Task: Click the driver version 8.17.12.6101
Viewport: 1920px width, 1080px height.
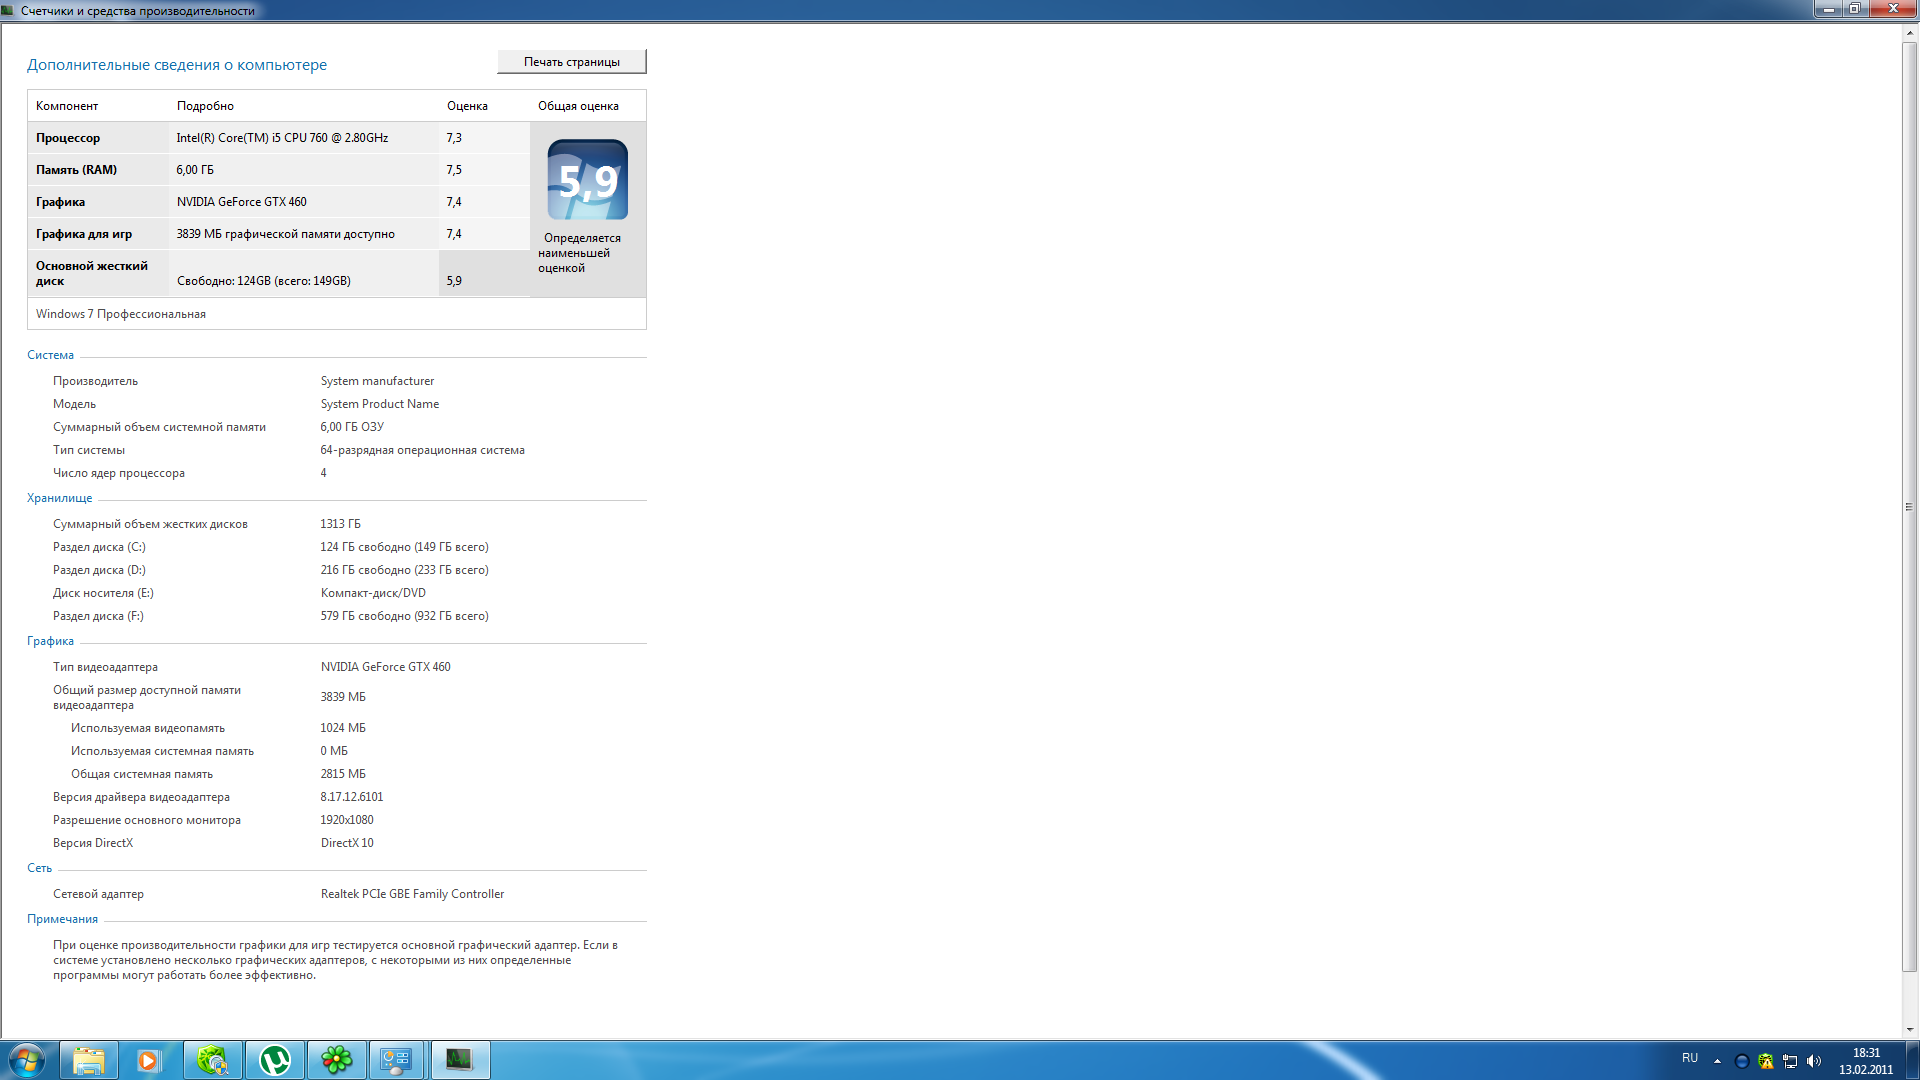Action: point(352,797)
